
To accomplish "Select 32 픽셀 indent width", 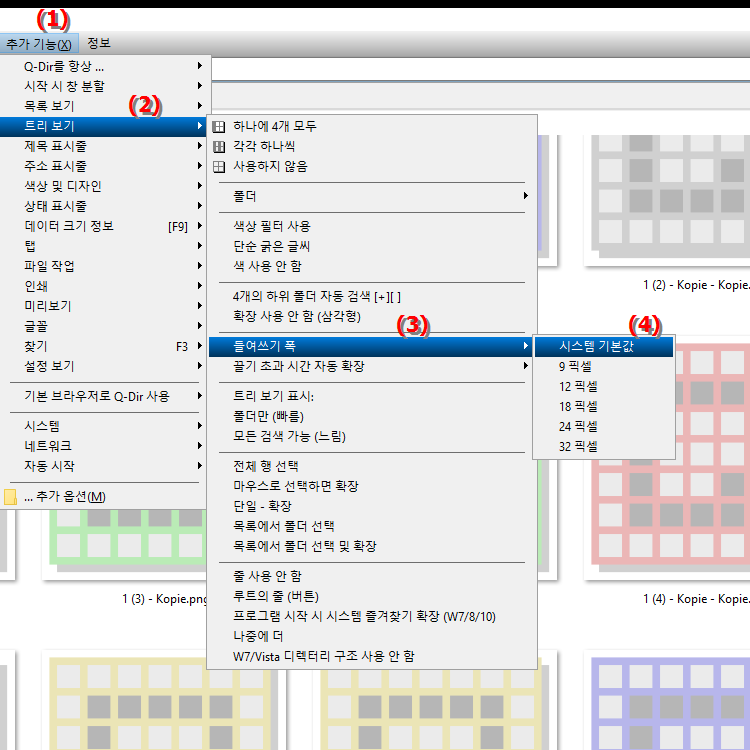I will [x=604, y=447].
